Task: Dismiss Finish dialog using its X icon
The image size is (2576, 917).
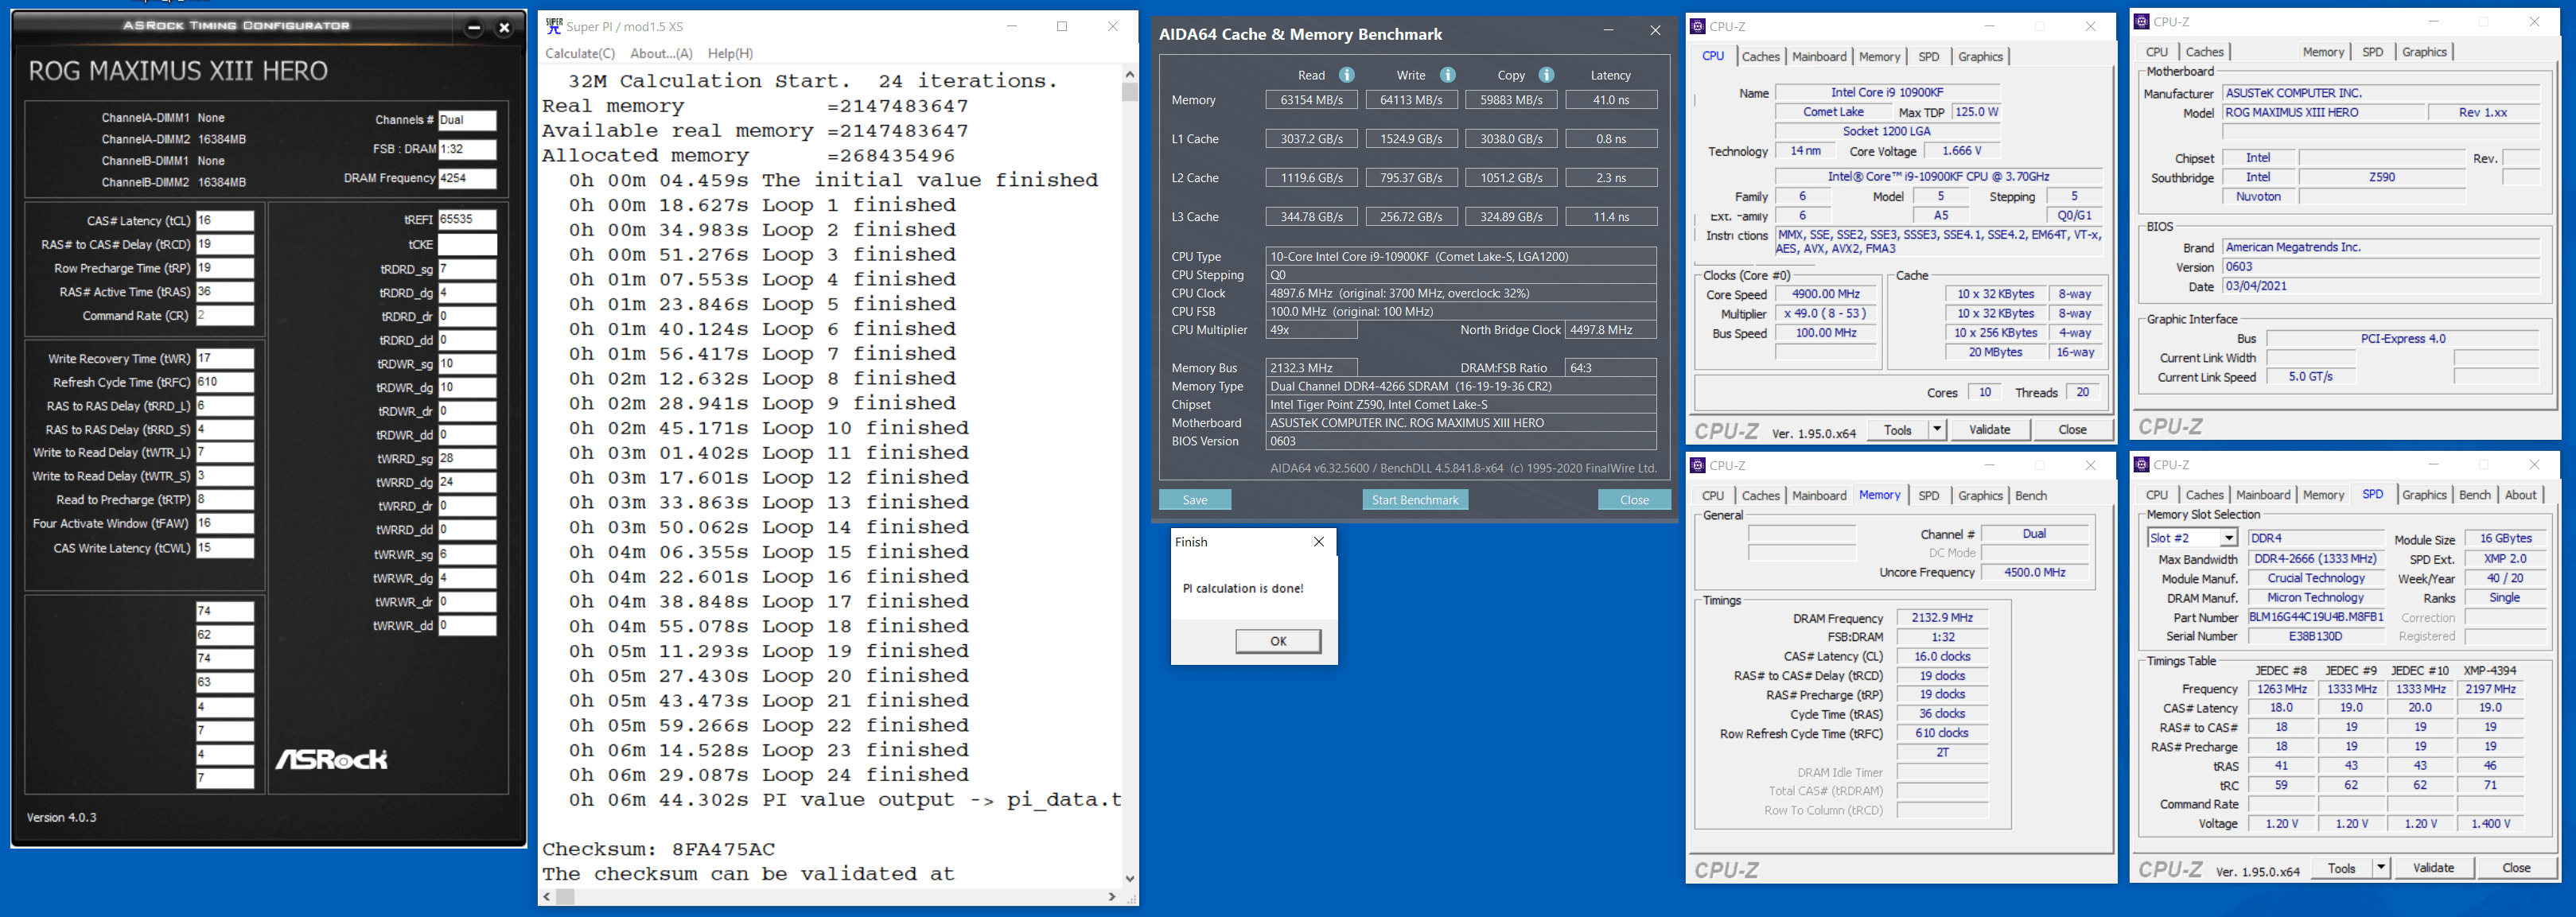Action: click(1318, 542)
